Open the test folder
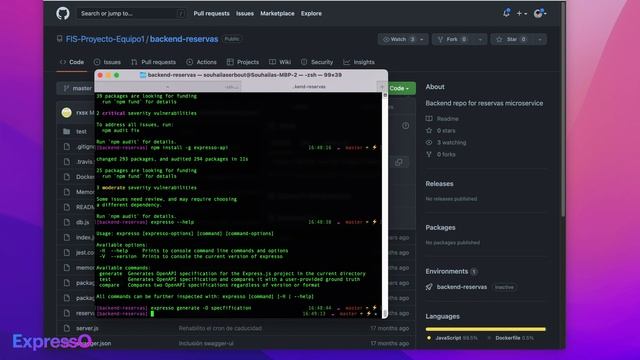This screenshot has height=360, width=640. tap(81, 131)
